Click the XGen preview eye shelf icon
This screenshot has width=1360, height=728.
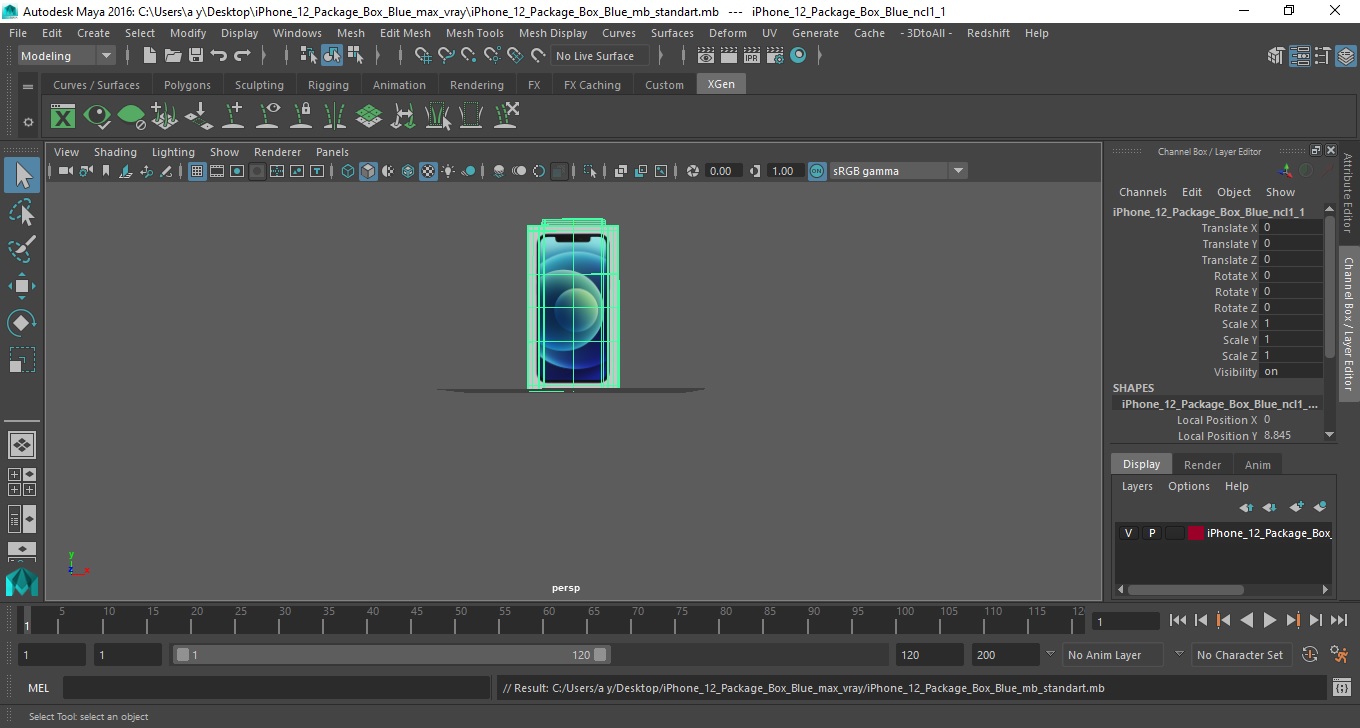97,117
